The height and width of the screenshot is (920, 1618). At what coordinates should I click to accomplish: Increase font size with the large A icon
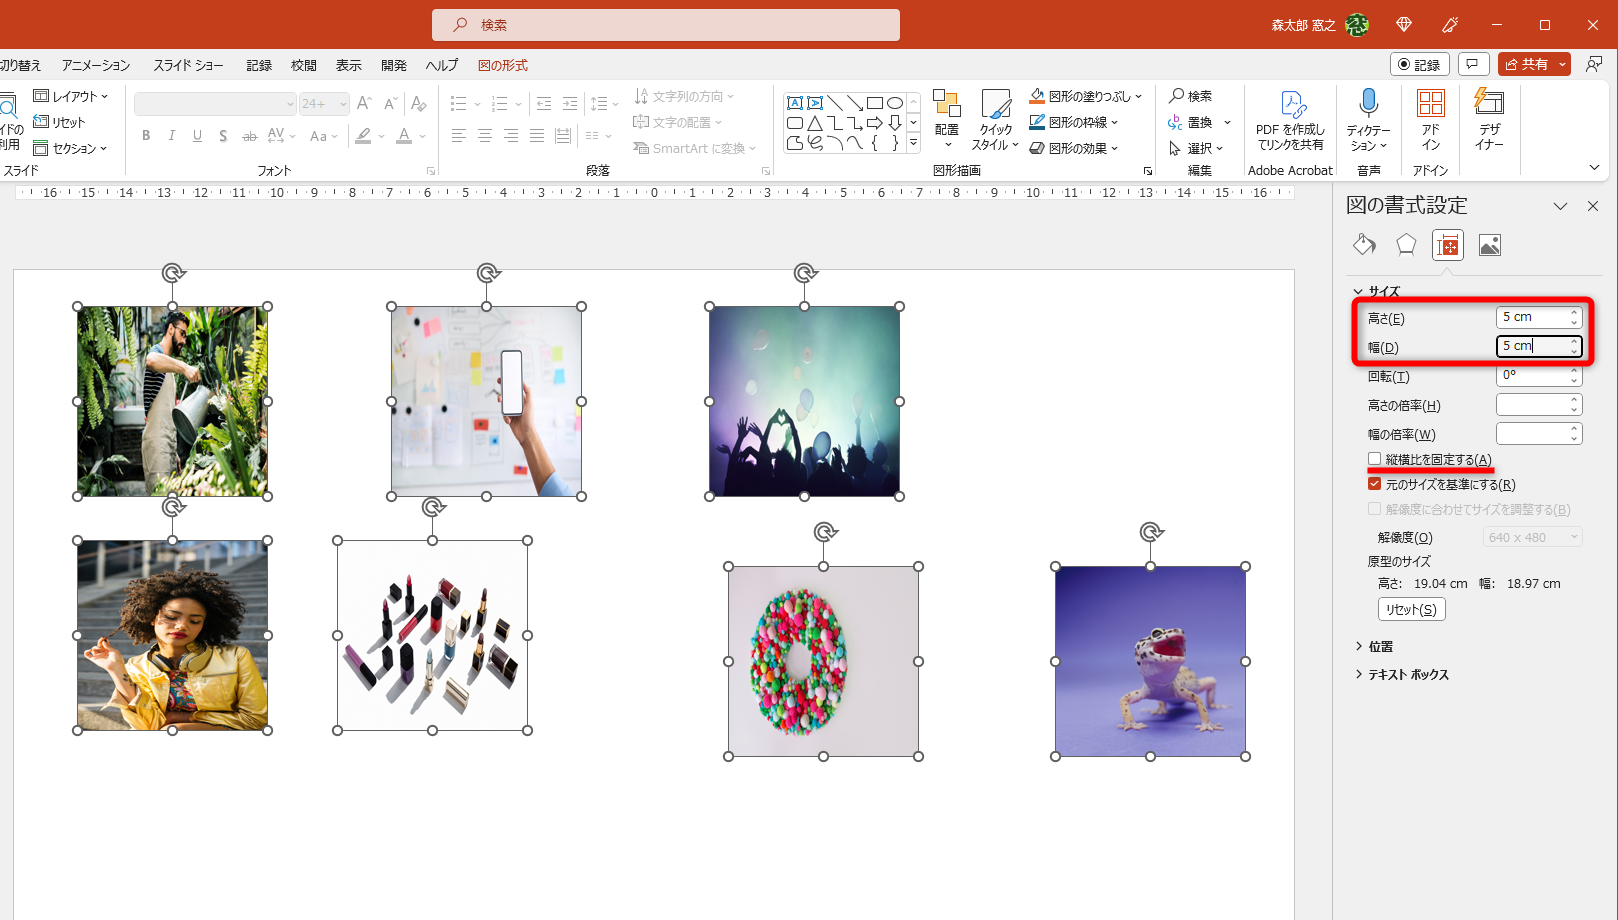pos(364,104)
